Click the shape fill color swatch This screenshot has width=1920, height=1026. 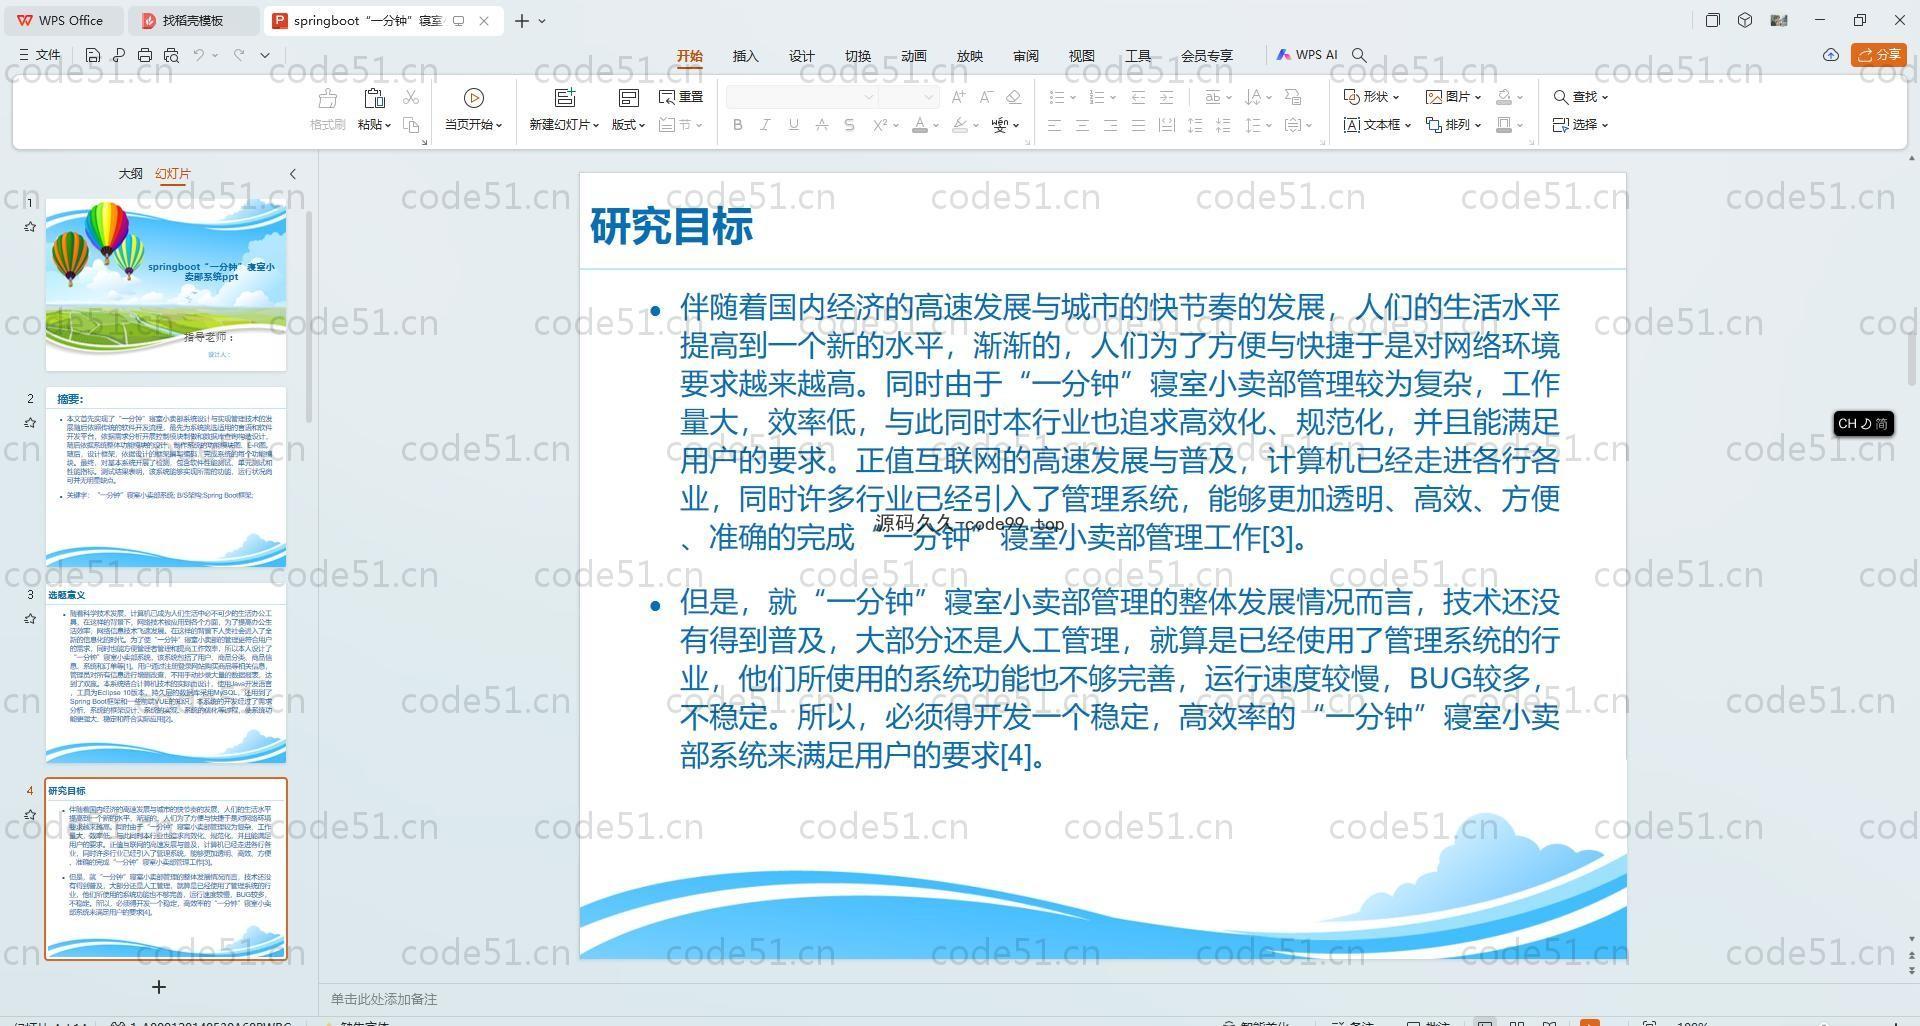pos(1504,97)
